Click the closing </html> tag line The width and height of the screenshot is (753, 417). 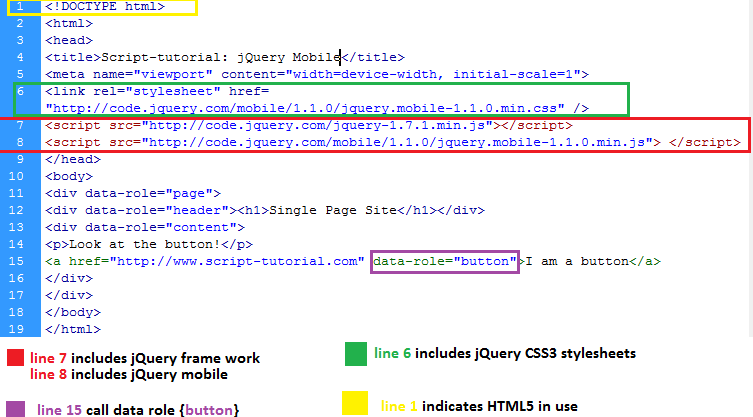[x=73, y=330]
